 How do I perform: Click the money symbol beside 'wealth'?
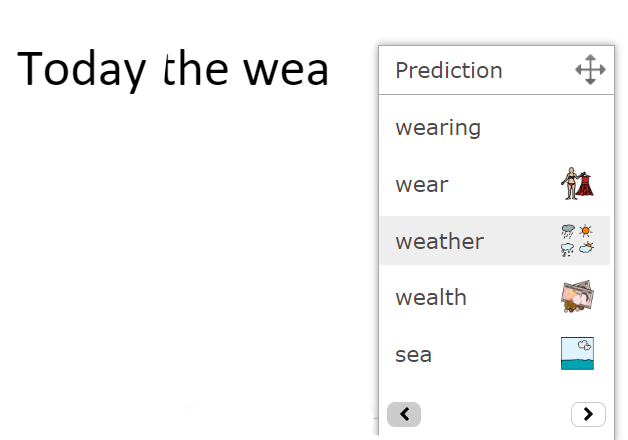pos(577,297)
